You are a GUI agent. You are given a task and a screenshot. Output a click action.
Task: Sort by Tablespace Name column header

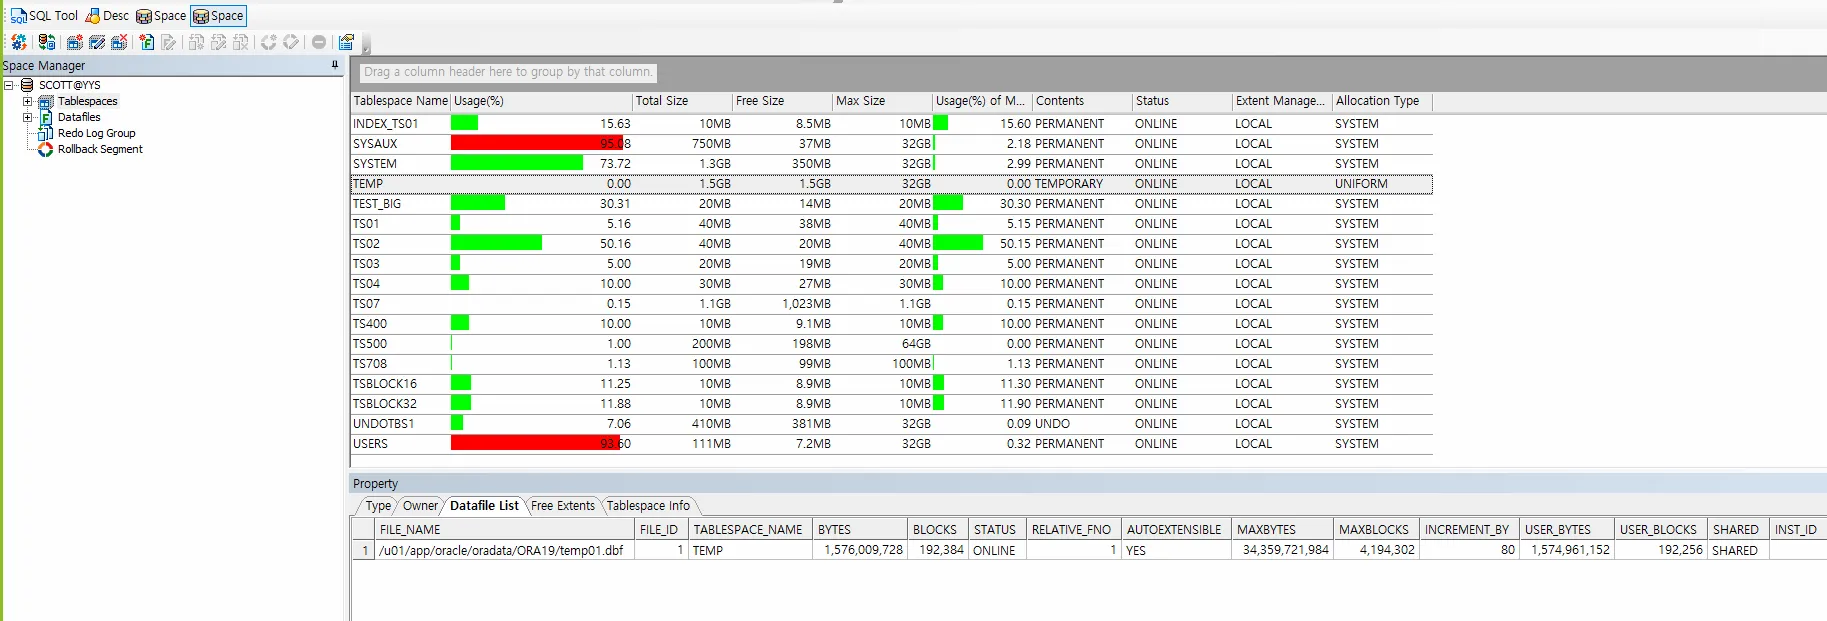point(400,101)
